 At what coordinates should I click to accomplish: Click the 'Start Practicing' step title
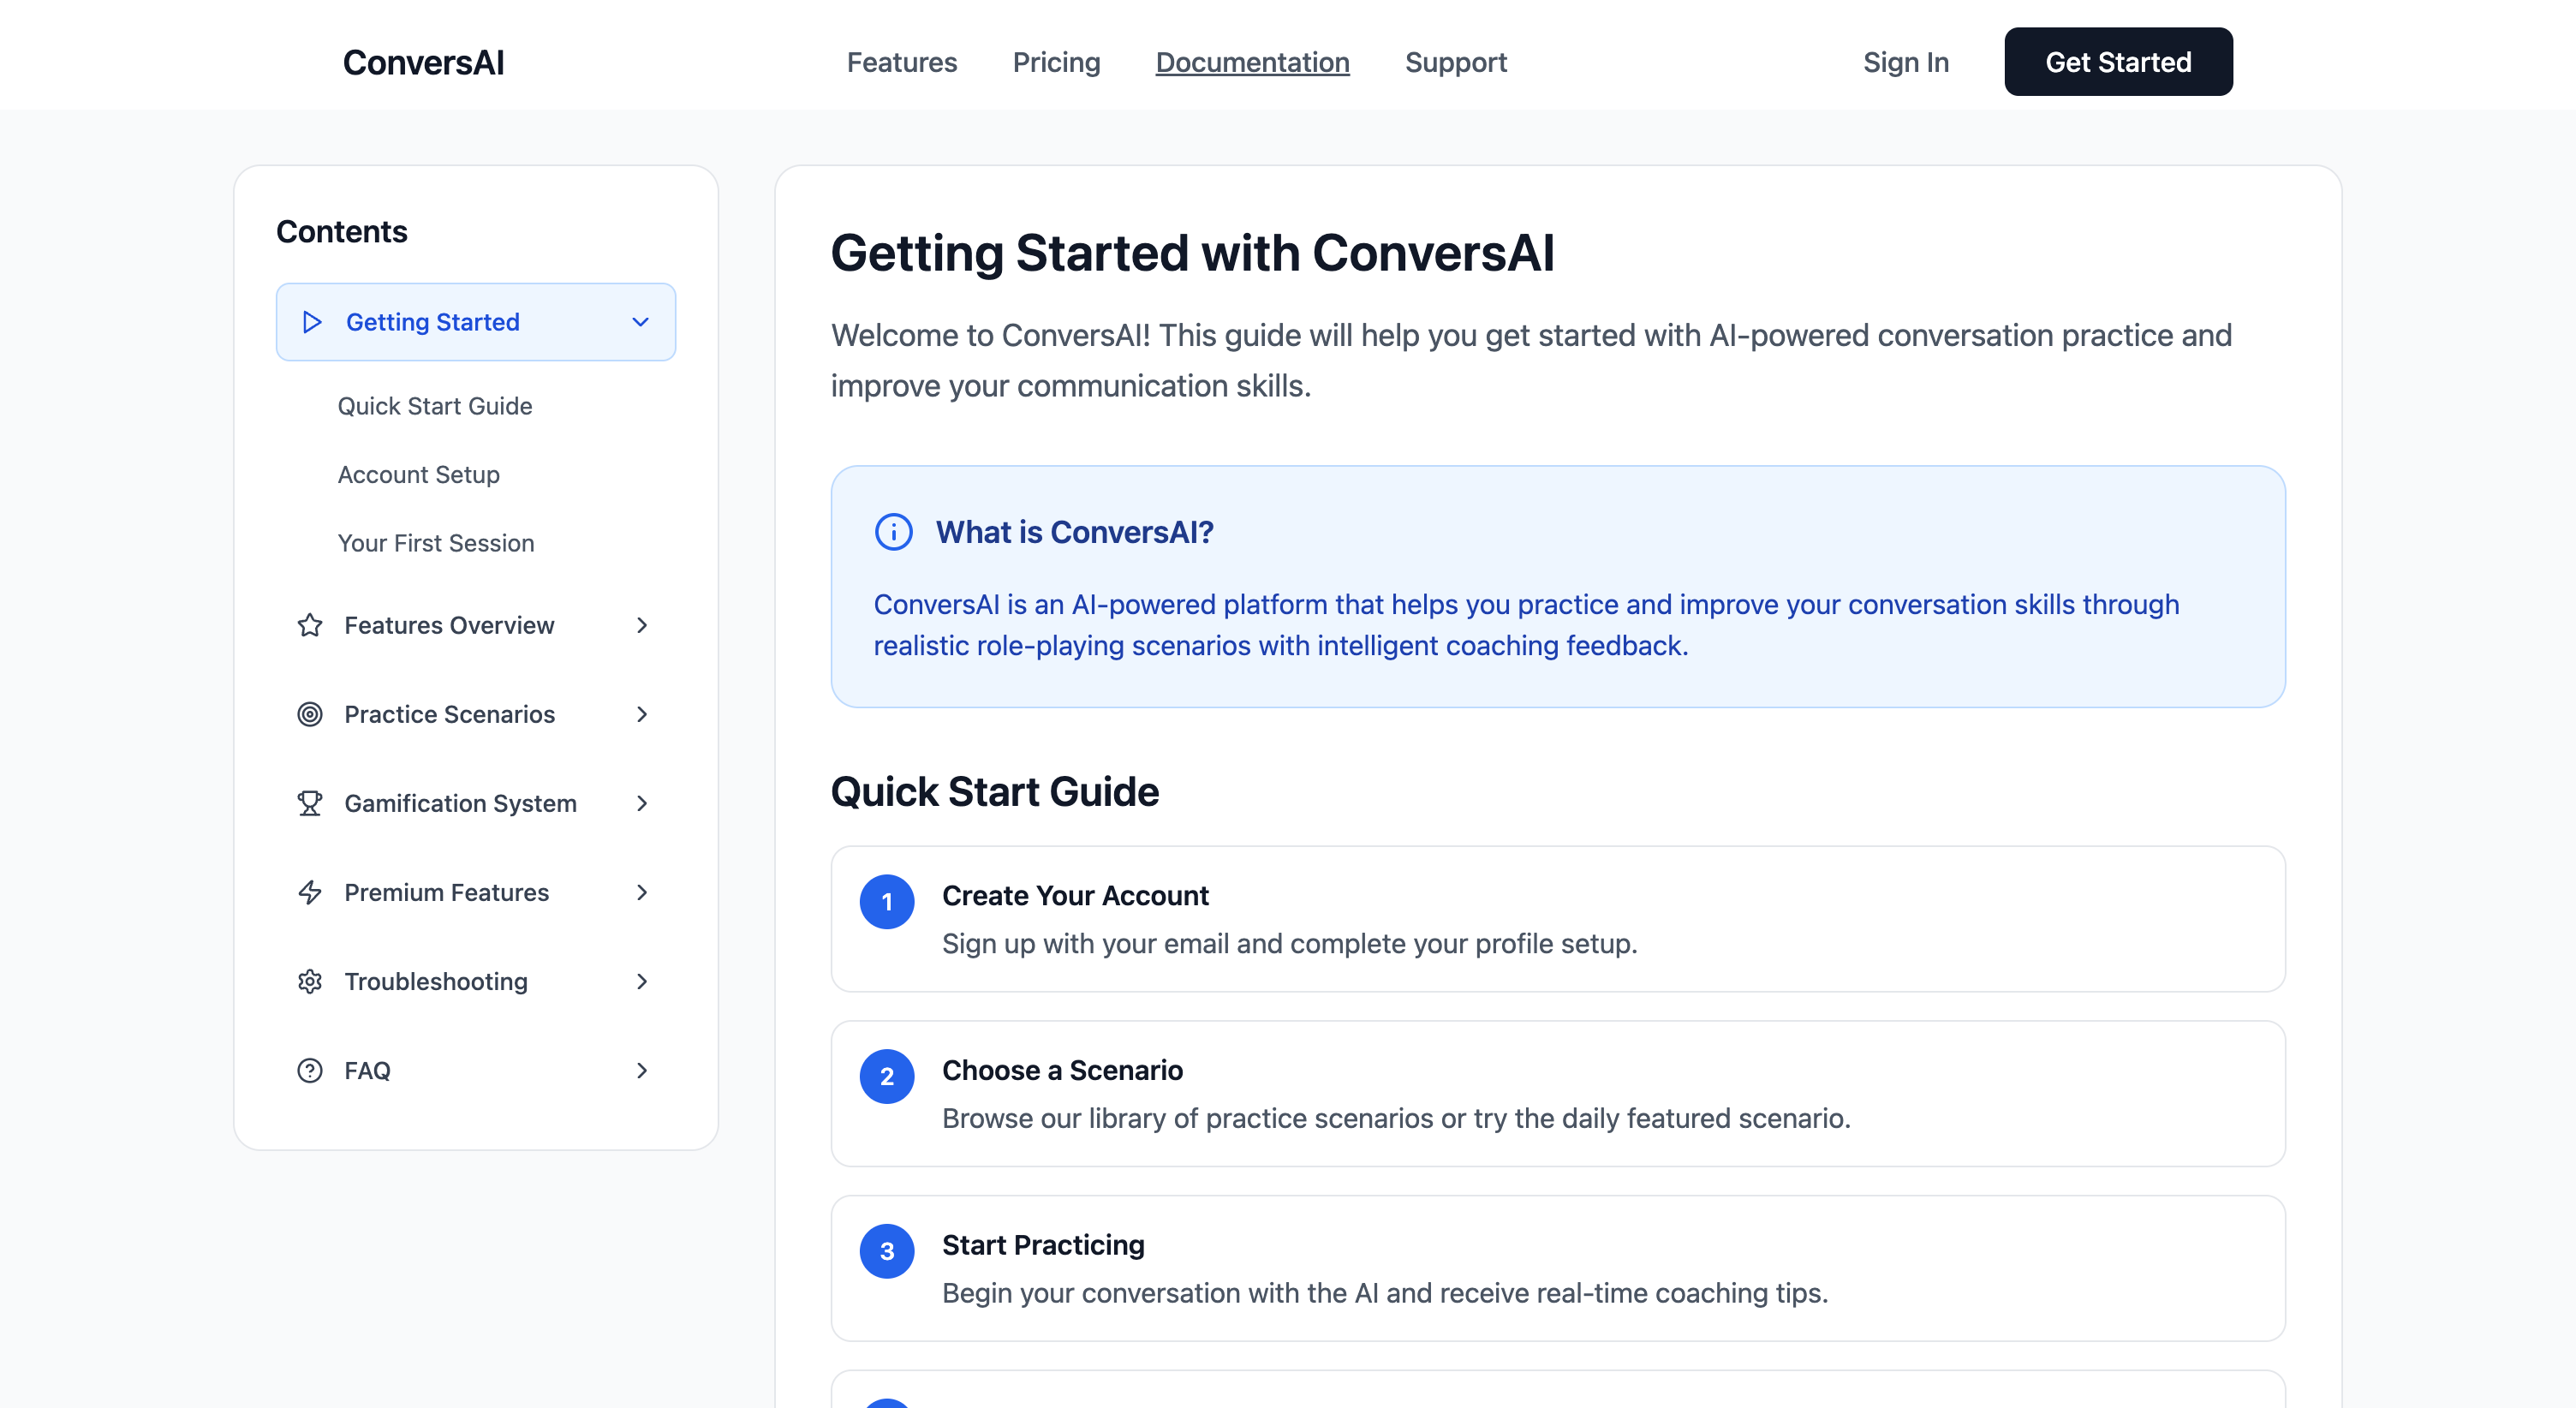[x=1043, y=1245]
